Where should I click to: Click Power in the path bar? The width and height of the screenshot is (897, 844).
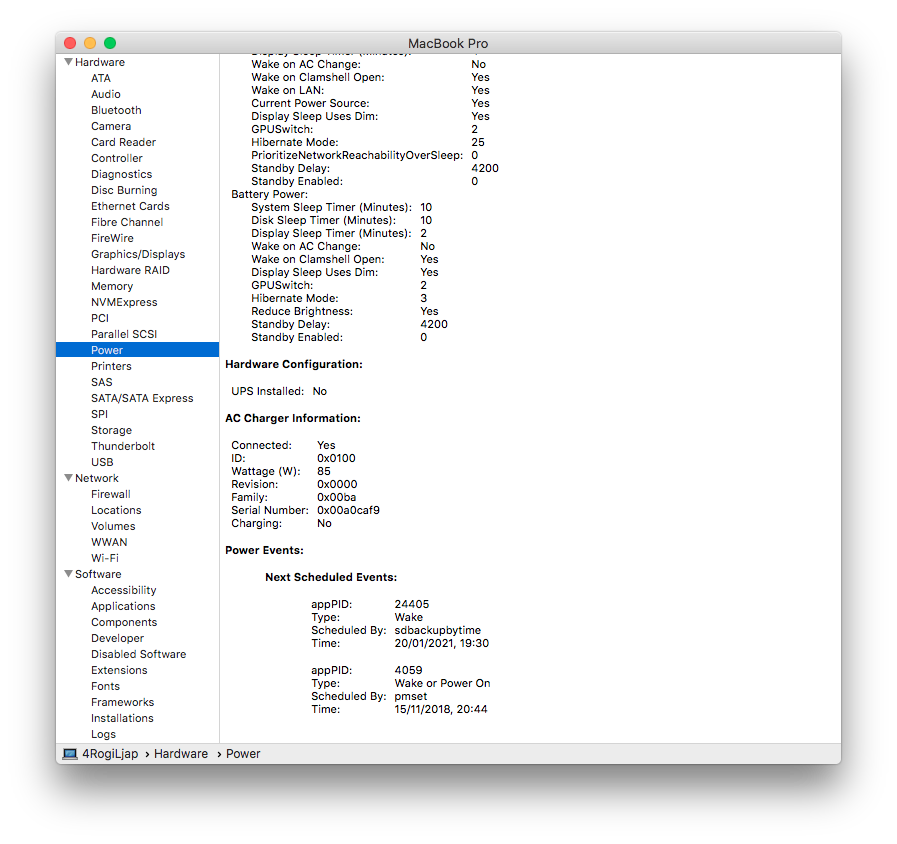click(243, 754)
